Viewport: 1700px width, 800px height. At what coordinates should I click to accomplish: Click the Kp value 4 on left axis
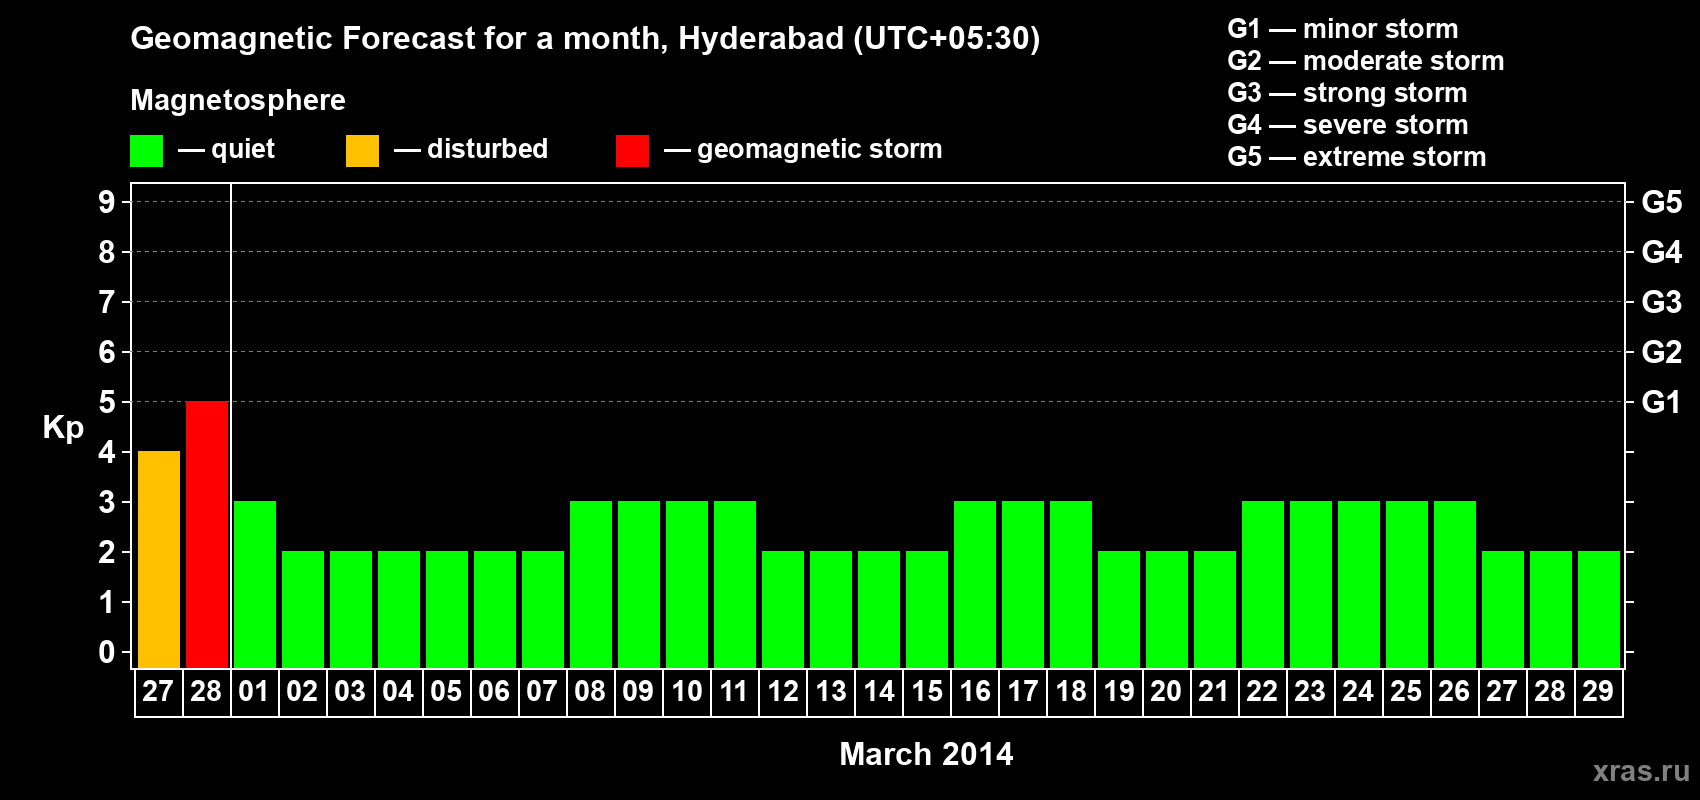click(107, 452)
